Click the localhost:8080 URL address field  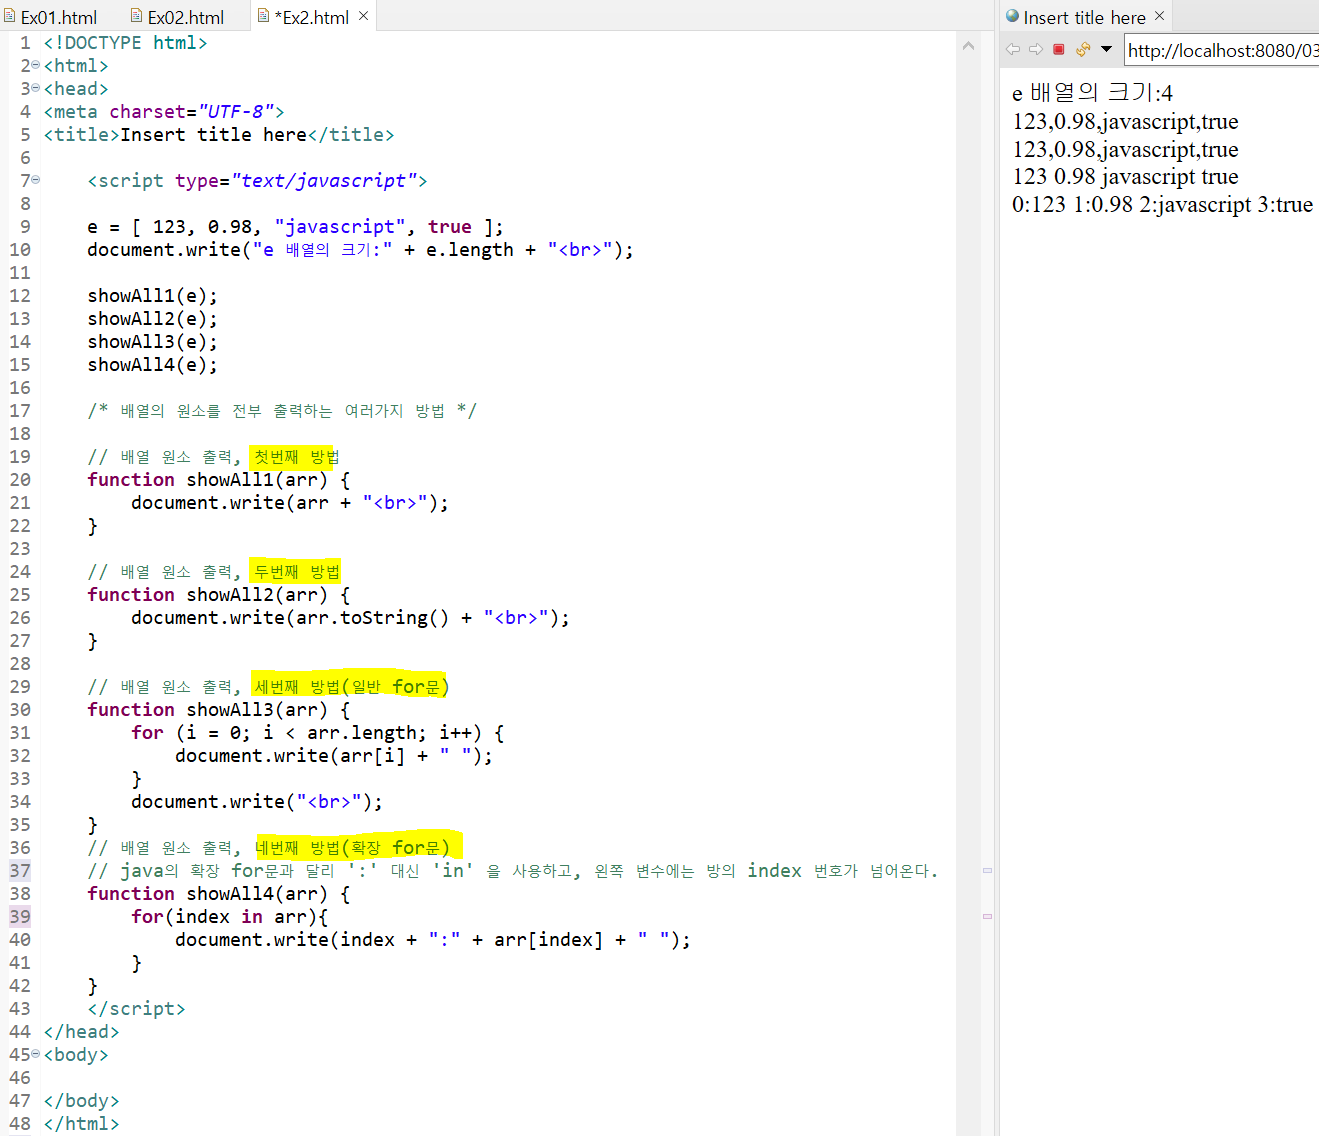1222,50
